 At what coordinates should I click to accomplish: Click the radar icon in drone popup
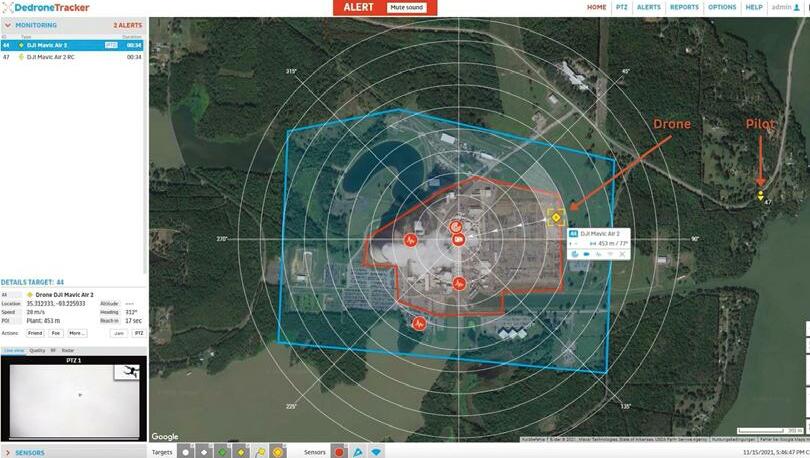[574, 254]
